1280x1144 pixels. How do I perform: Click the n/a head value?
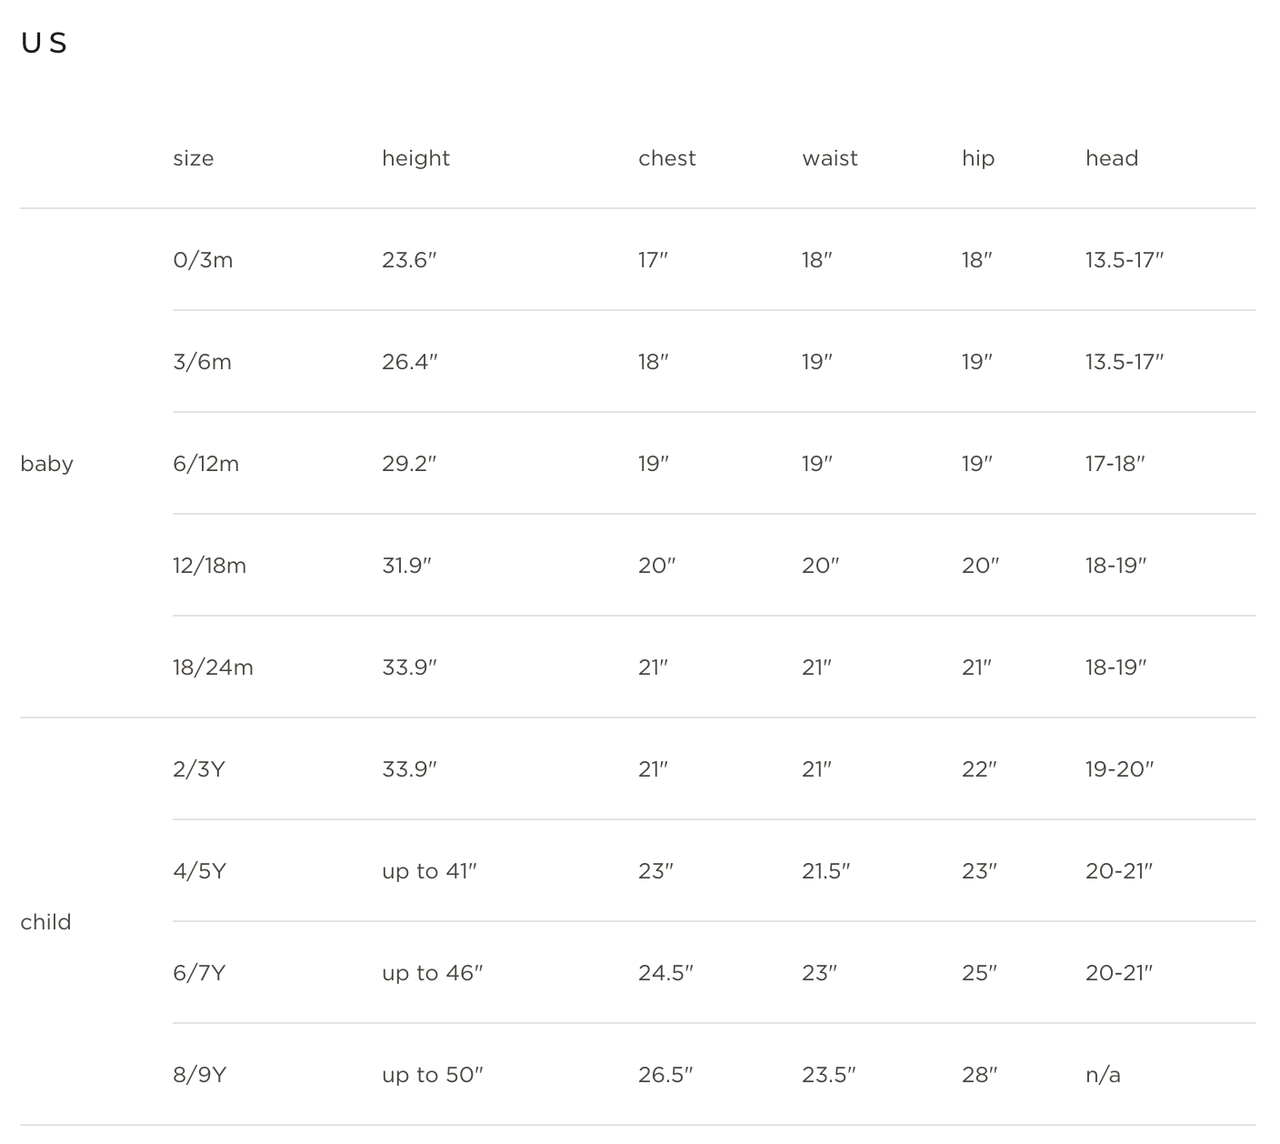point(1103,1075)
